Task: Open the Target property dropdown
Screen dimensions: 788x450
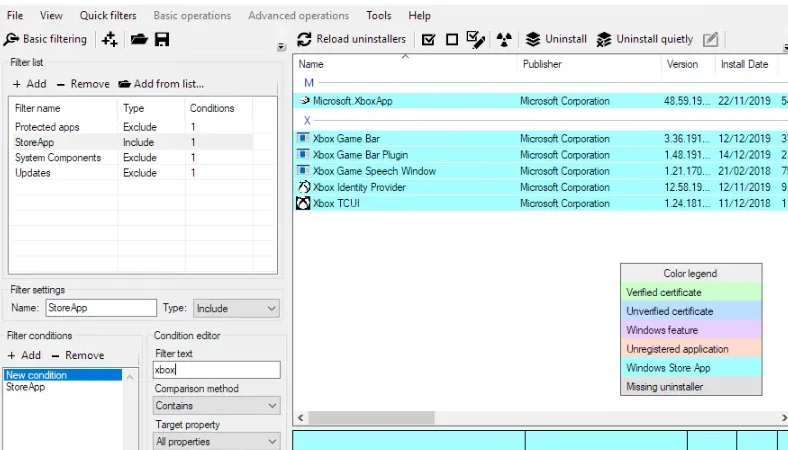Action: click(x=217, y=441)
